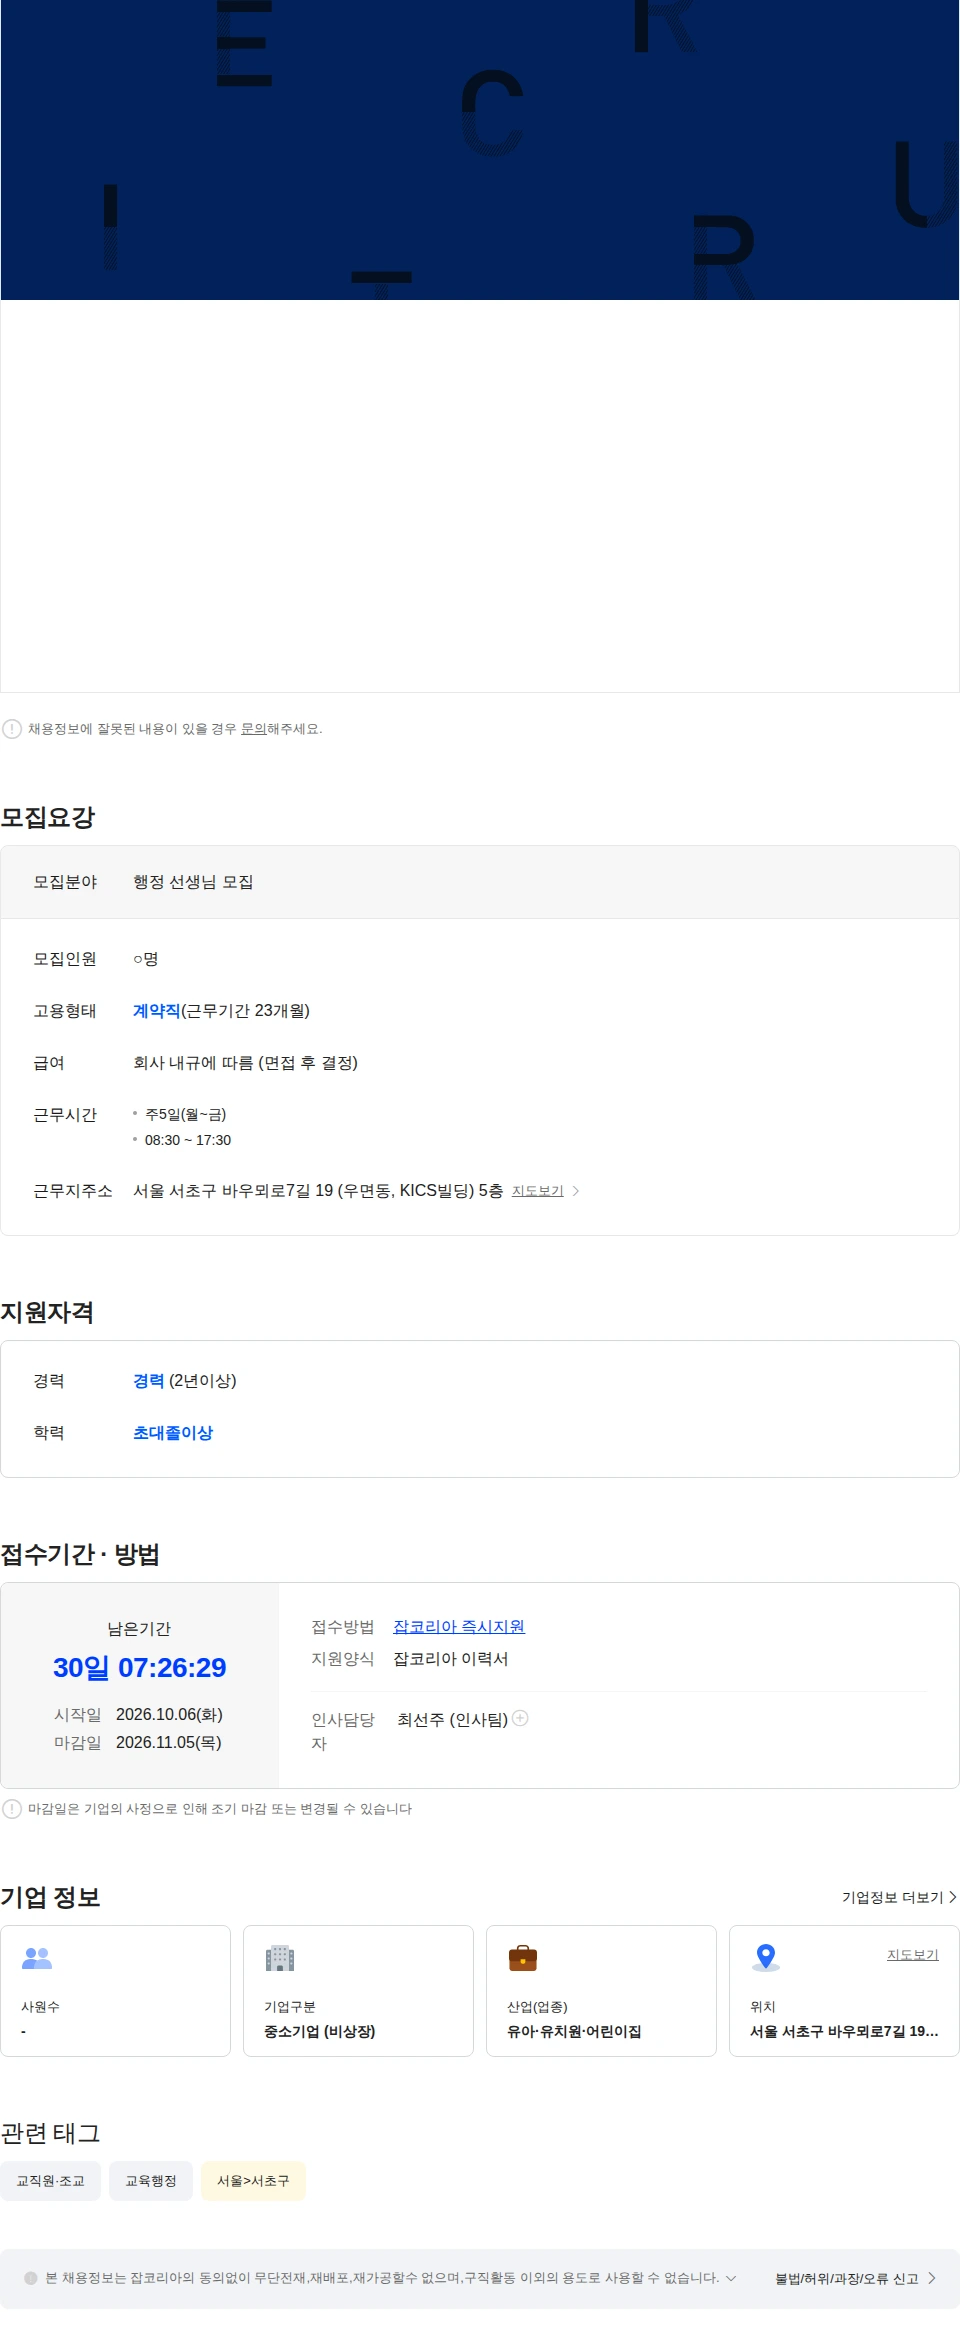
Task: Click the chevron arrow after 근무지주소 지도보기
Action: pyautogui.click(x=576, y=1191)
